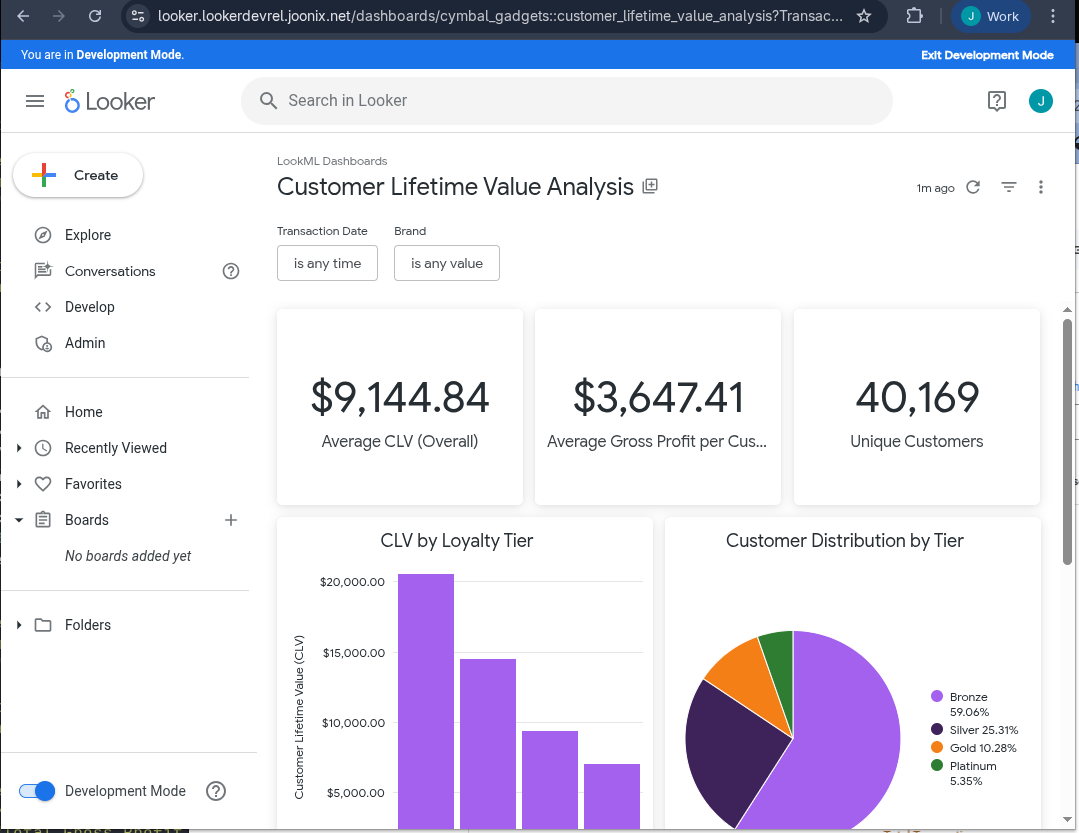Click the dashboard refresh icon
The image size is (1079, 833).
pyautogui.click(x=973, y=187)
